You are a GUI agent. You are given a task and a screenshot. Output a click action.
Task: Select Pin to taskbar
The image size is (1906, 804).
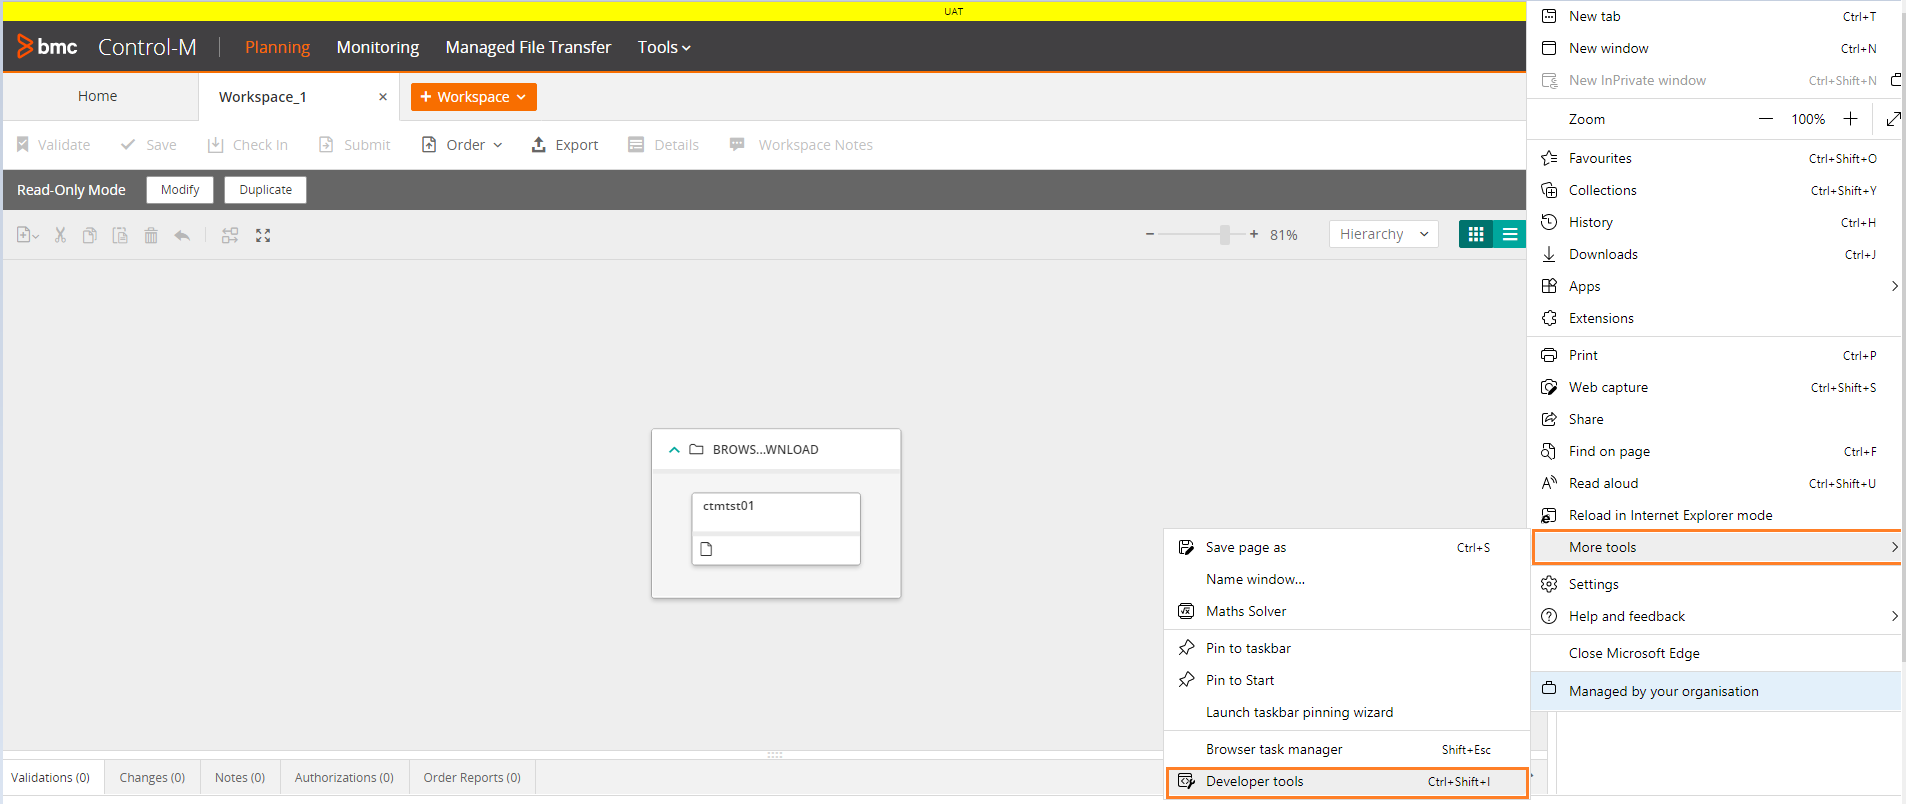pyautogui.click(x=1347, y=648)
